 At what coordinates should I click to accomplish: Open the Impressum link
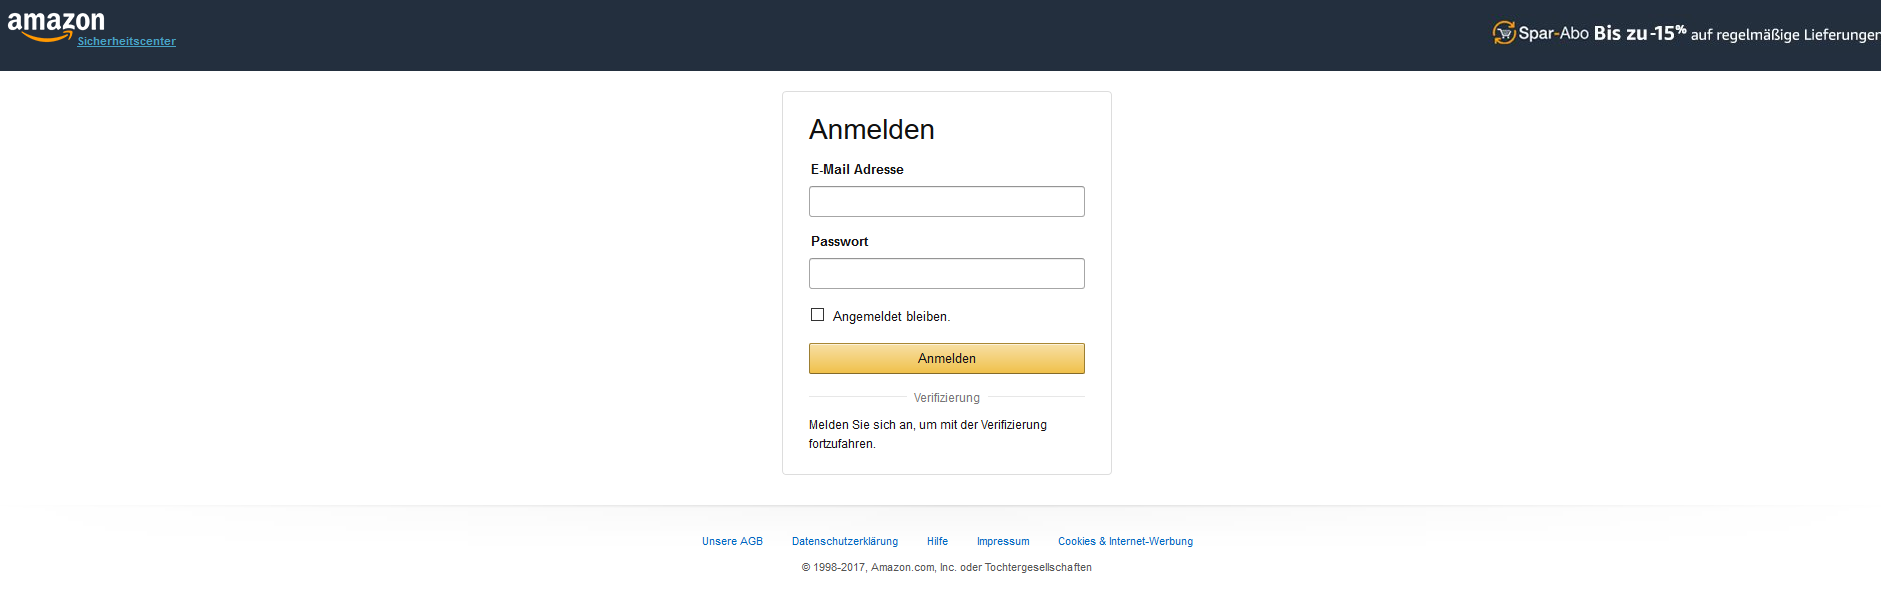1003,541
